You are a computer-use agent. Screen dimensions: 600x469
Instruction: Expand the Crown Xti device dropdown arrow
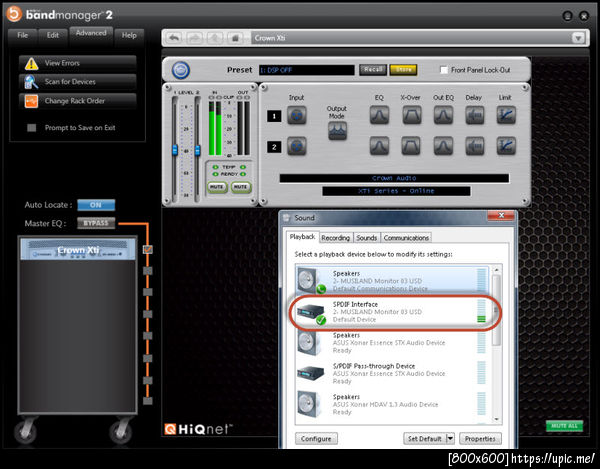pos(578,38)
